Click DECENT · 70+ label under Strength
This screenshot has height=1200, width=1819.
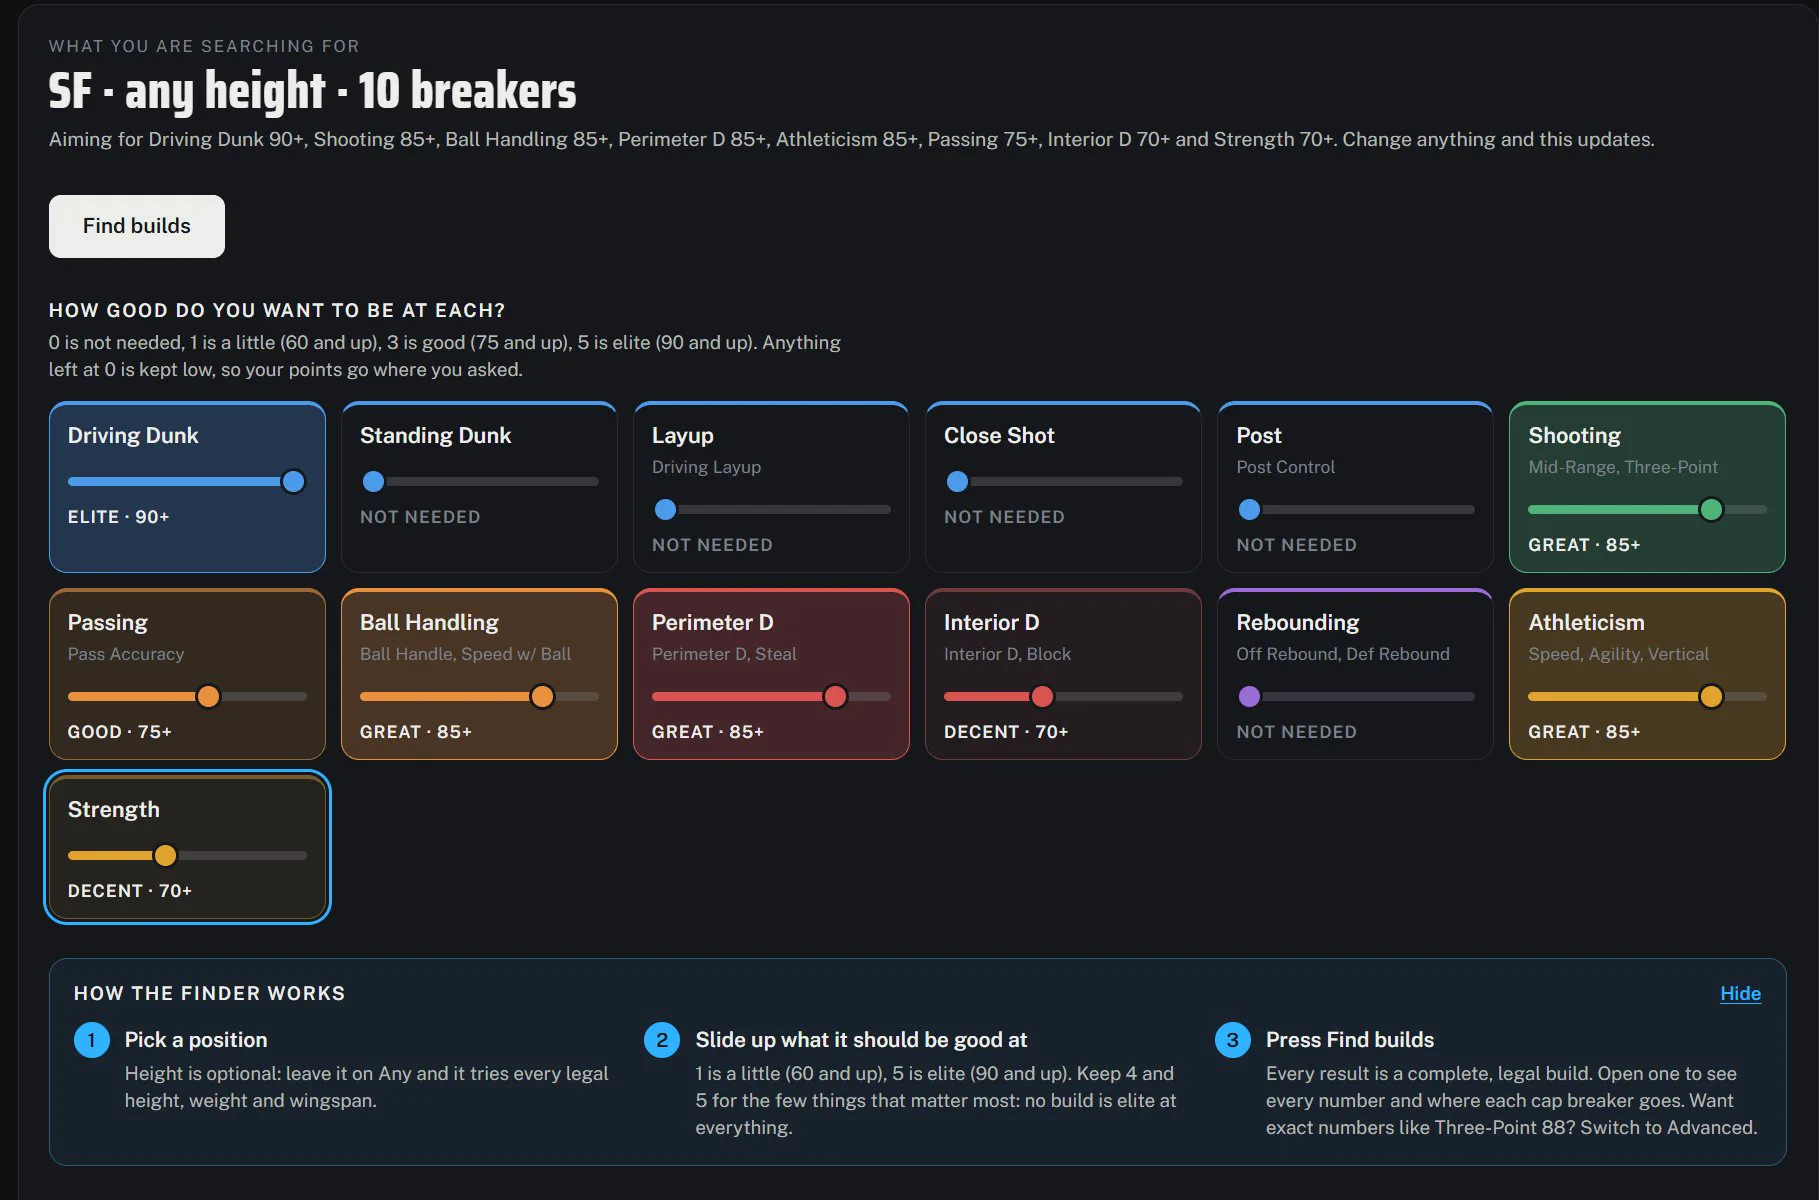point(129,891)
